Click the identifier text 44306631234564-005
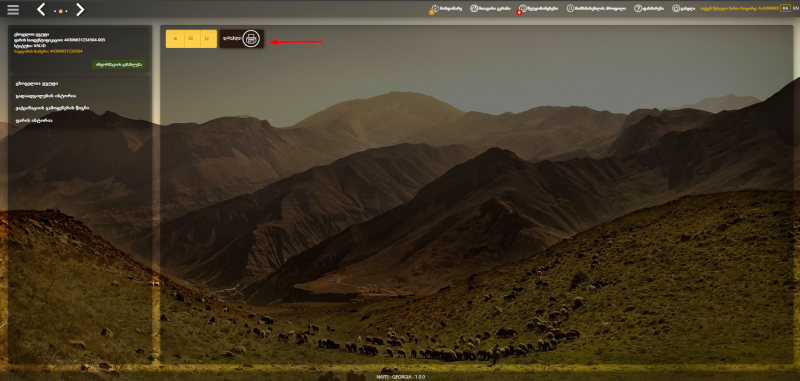800x381 pixels. click(85, 40)
